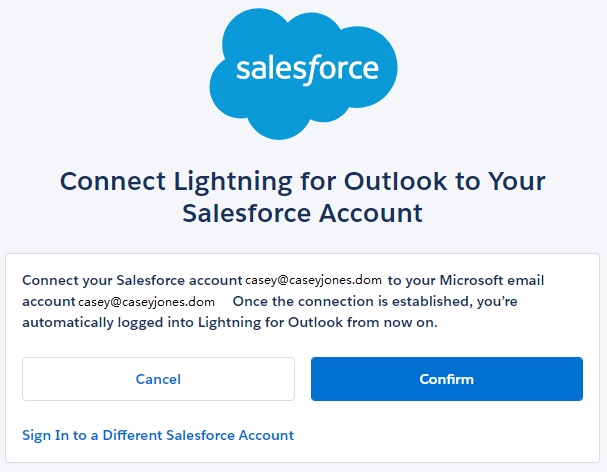The height and width of the screenshot is (472, 607).
Task: Click the gray background left of the logo
Action: pos(100,70)
